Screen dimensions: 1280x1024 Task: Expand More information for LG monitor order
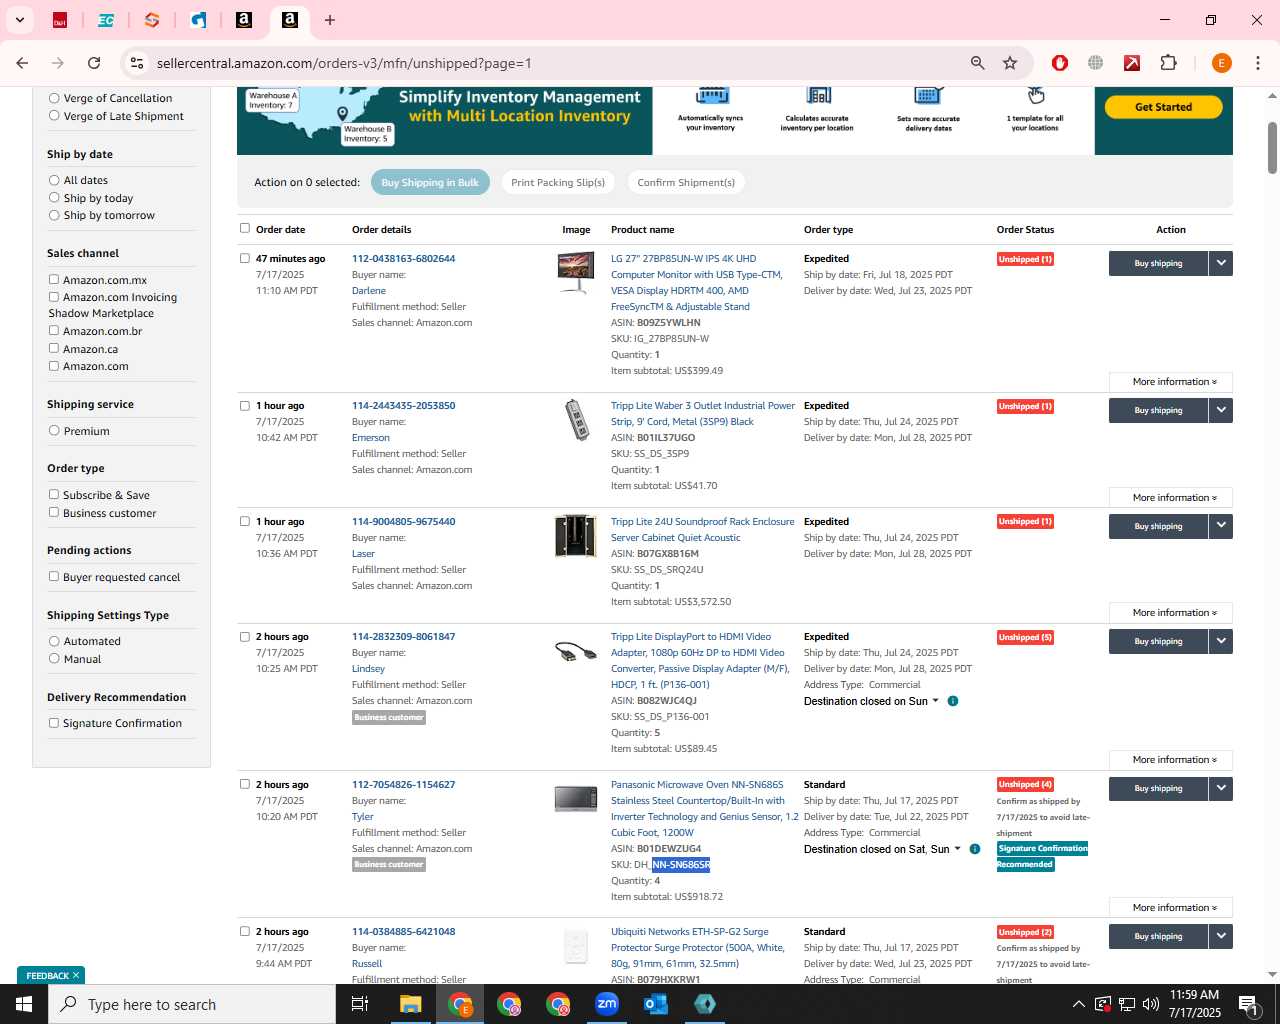pyautogui.click(x=1171, y=382)
